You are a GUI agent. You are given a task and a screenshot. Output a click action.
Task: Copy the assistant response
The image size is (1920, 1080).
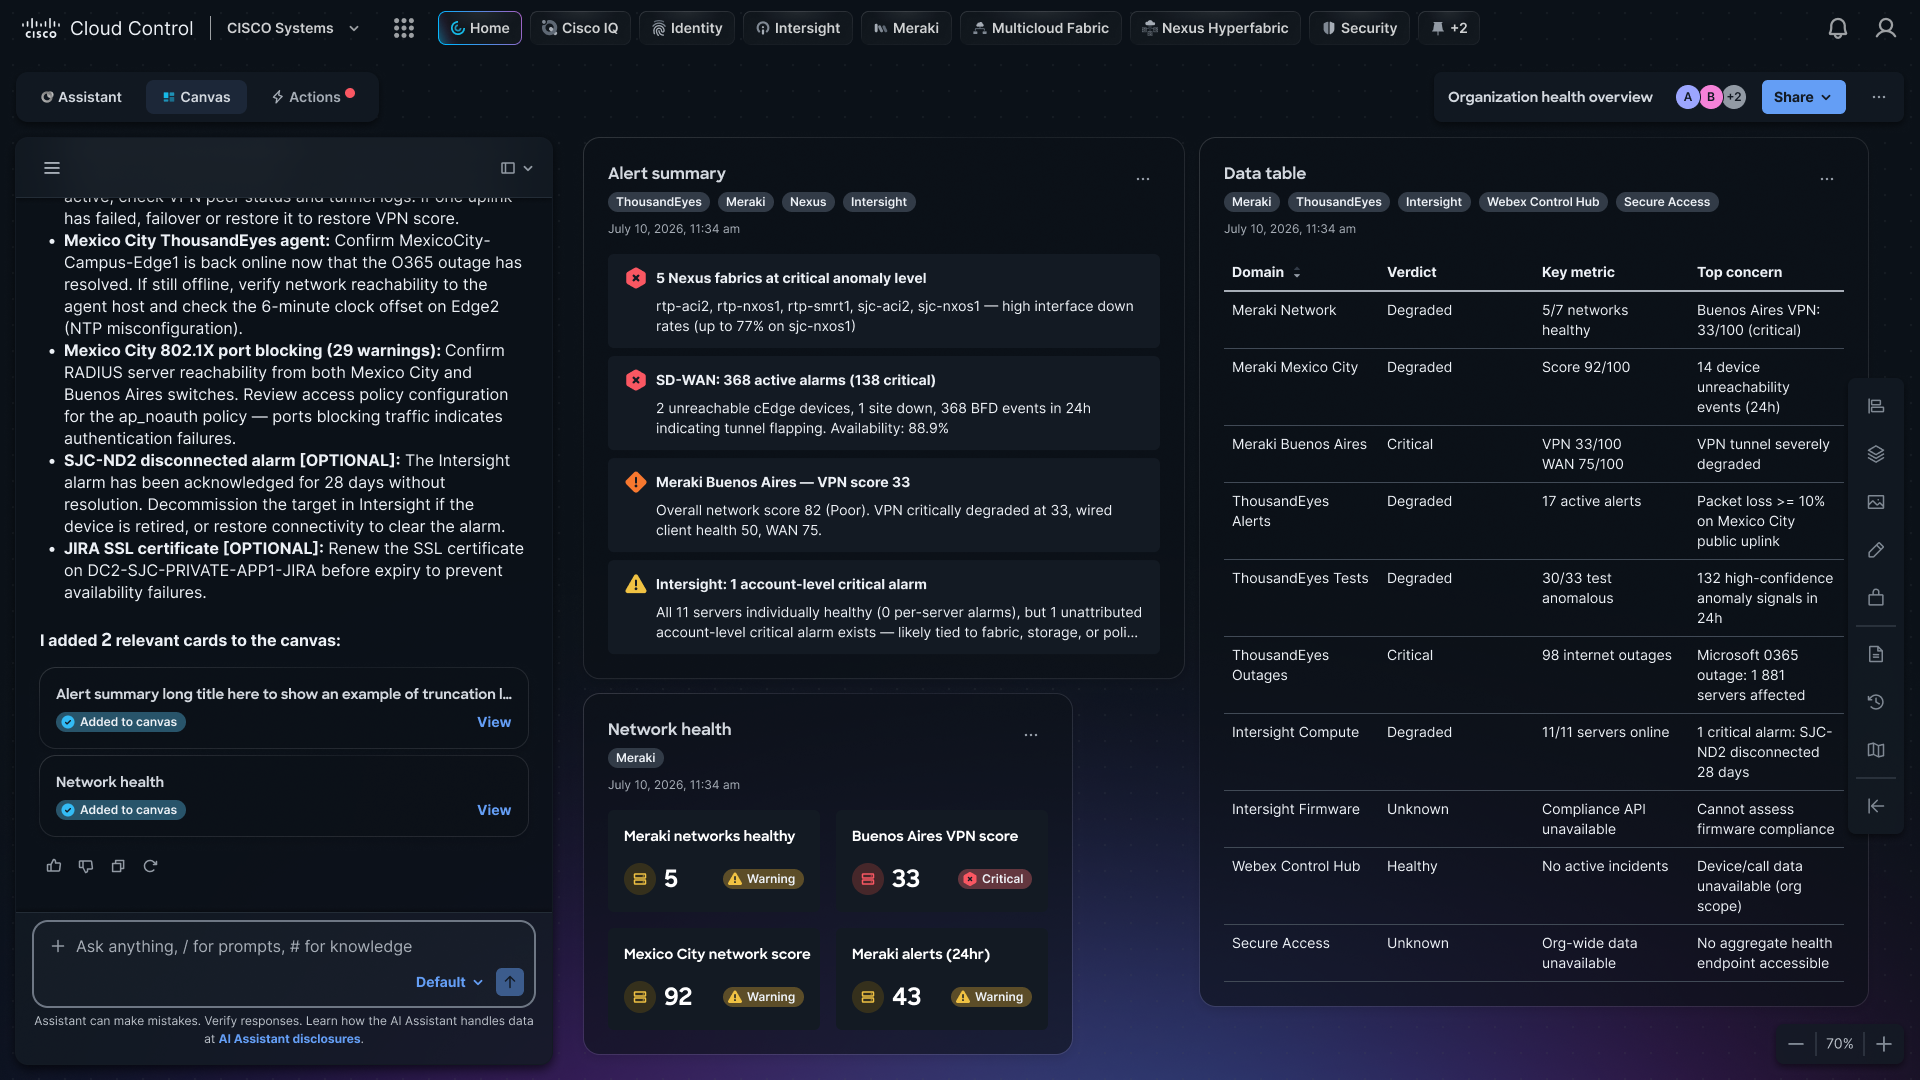click(118, 866)
